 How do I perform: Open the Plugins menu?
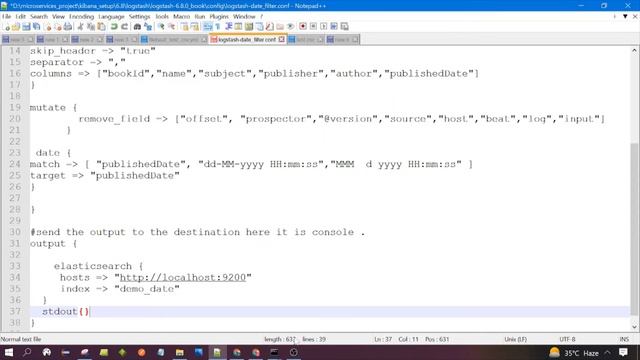pyautogui.click(x=219, y=16)
